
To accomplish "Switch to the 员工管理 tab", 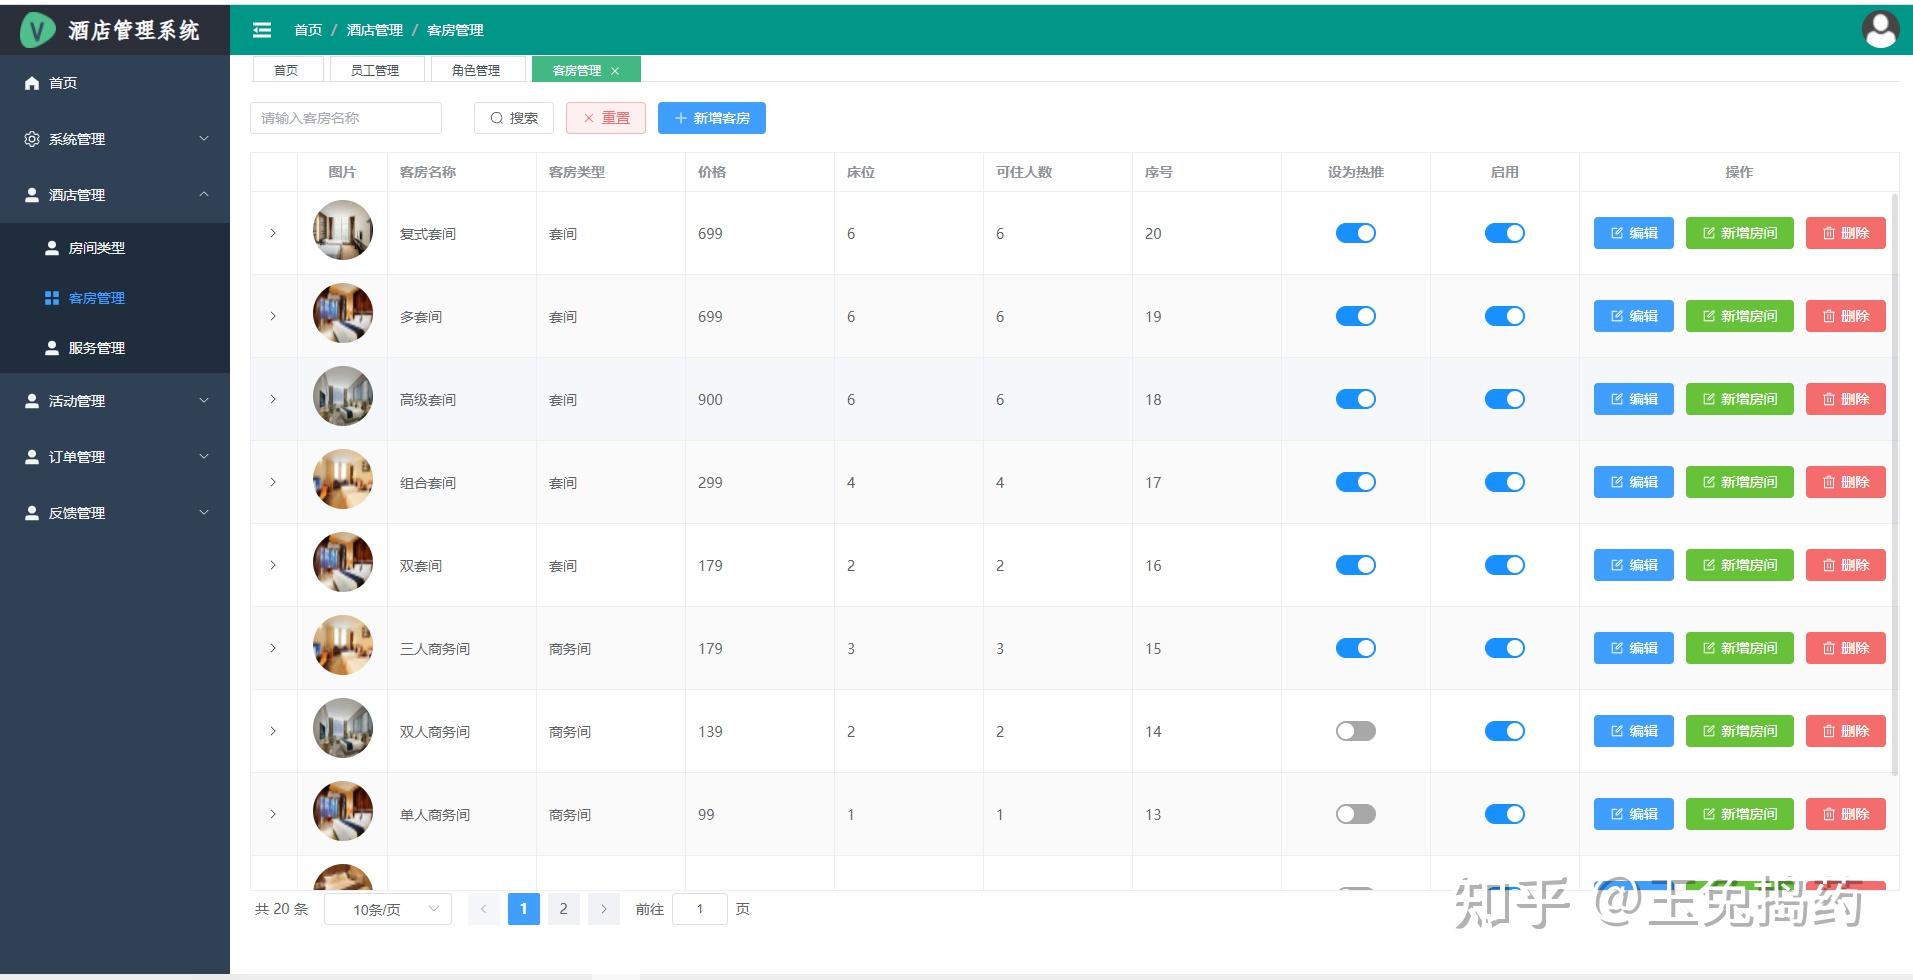I will tap(376, 69).
